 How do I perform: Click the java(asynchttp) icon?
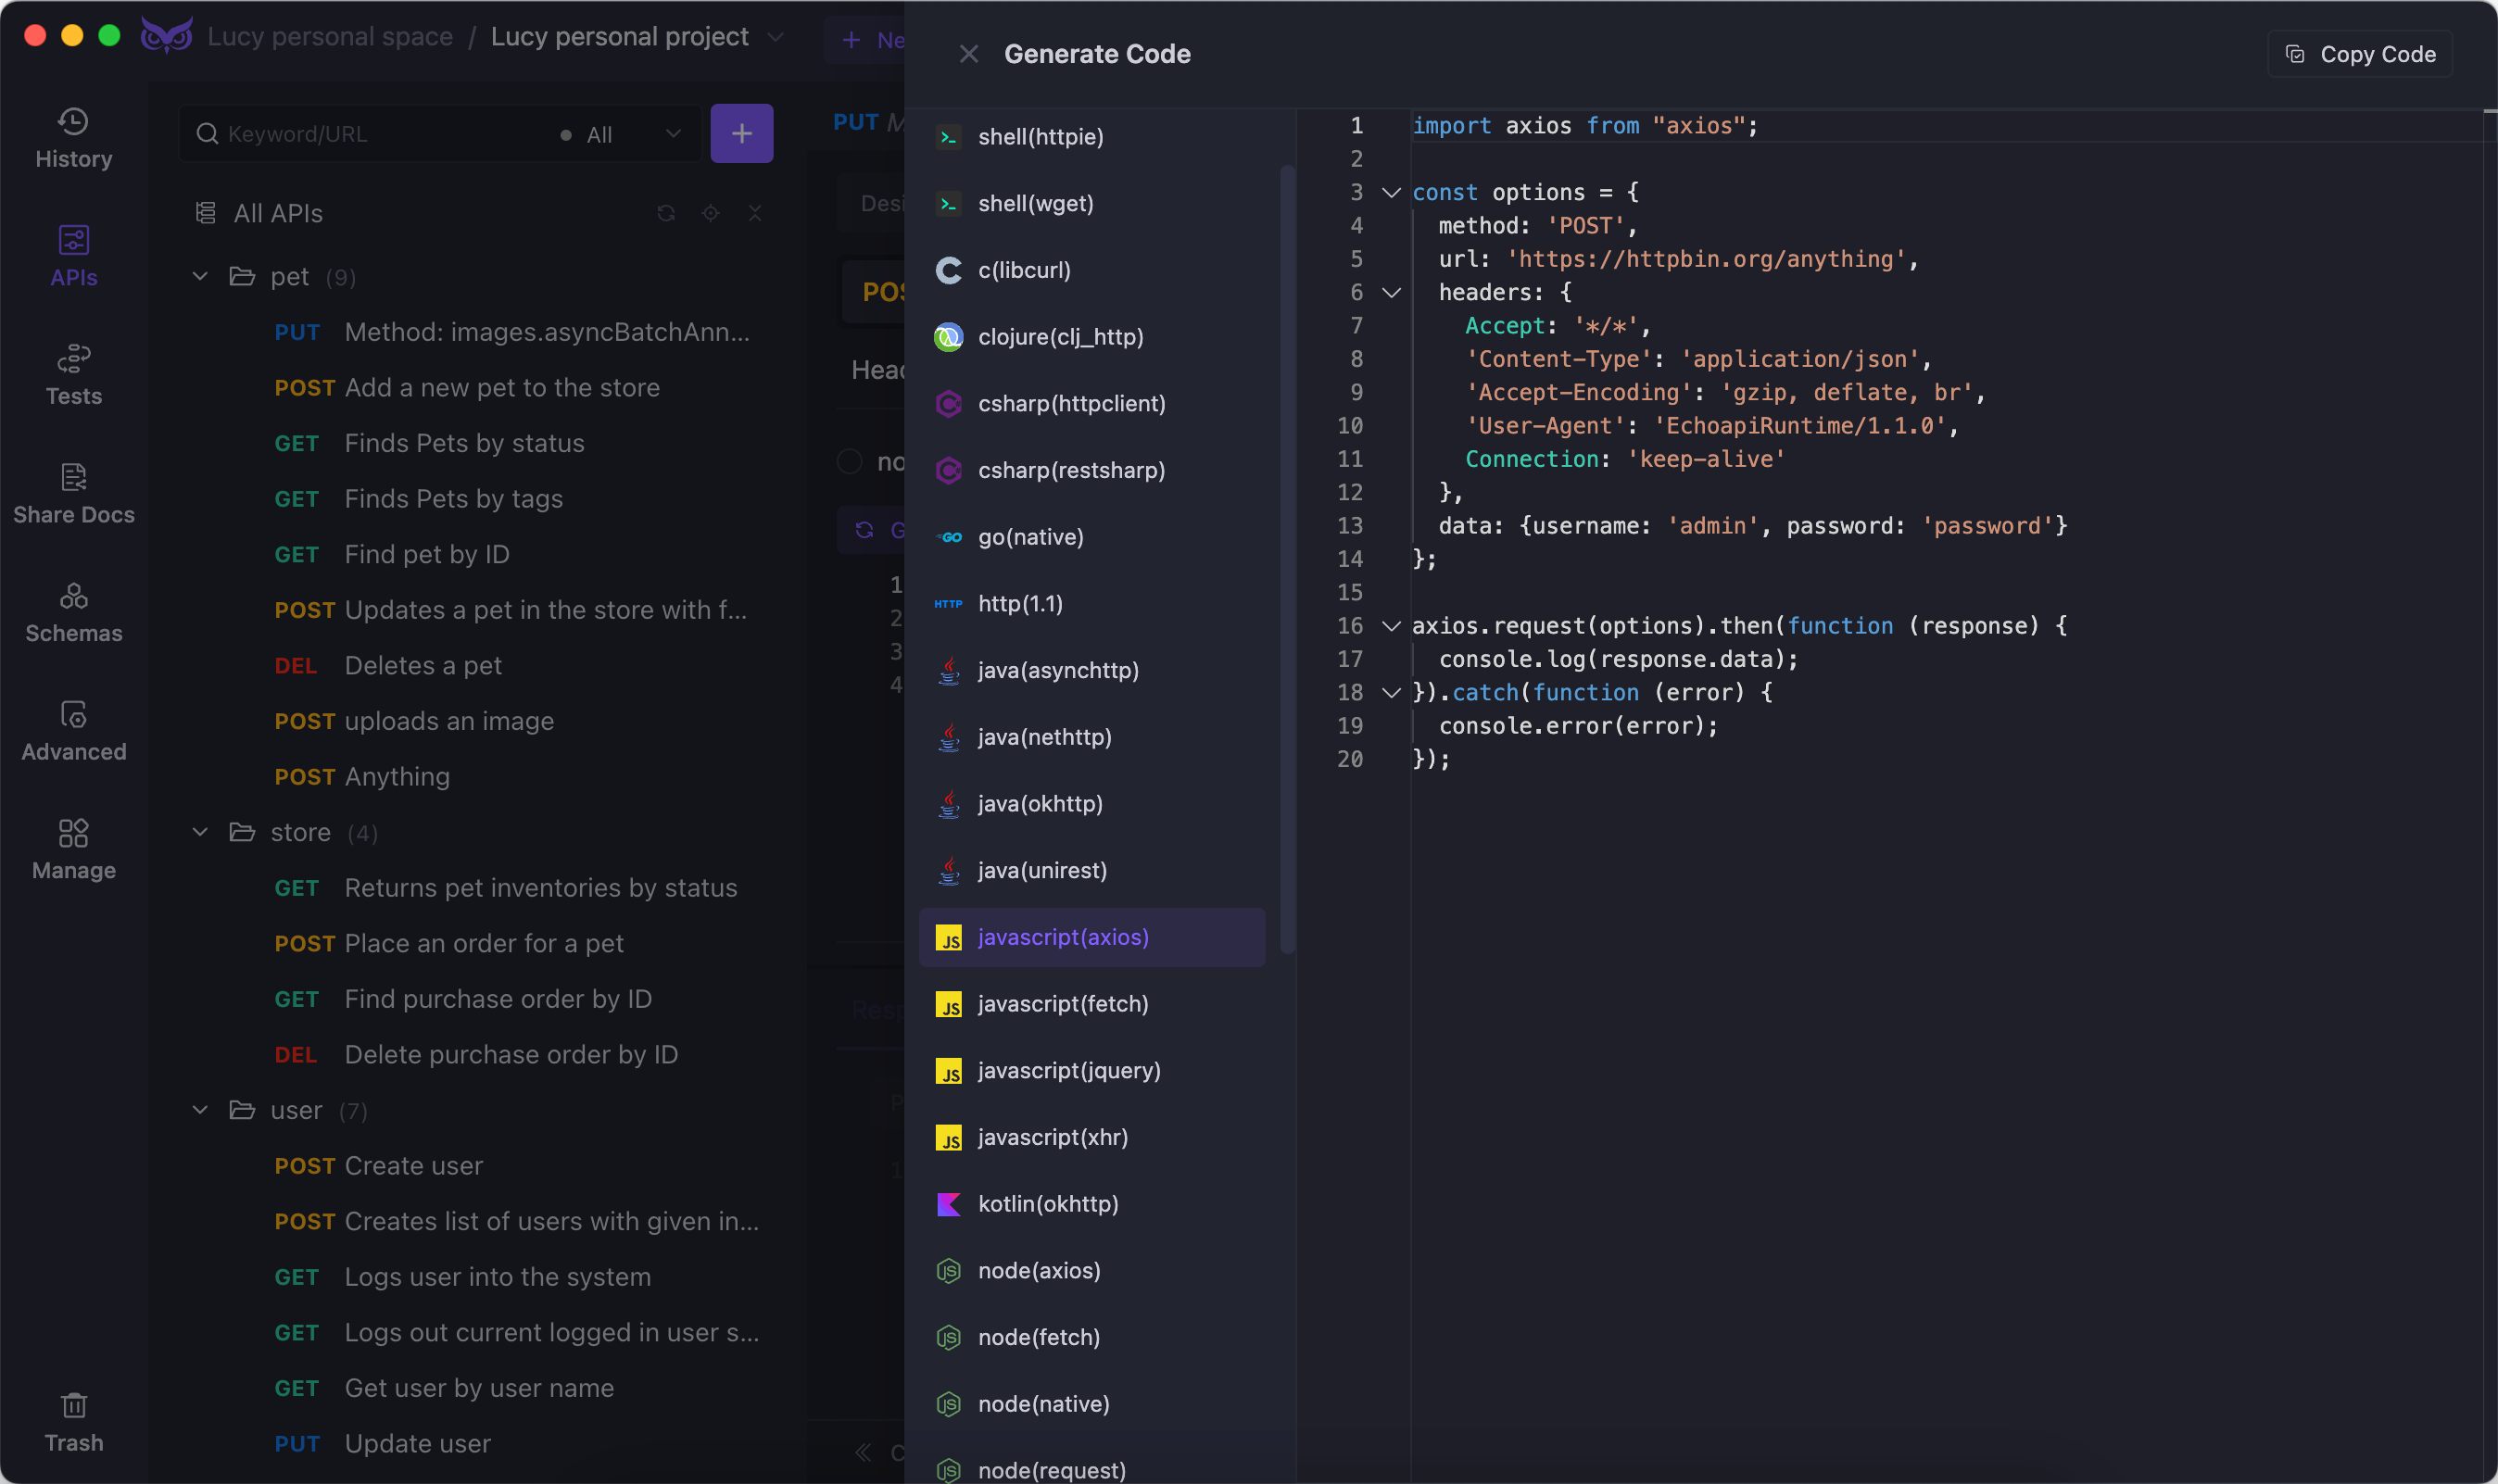tap(948, 670)
